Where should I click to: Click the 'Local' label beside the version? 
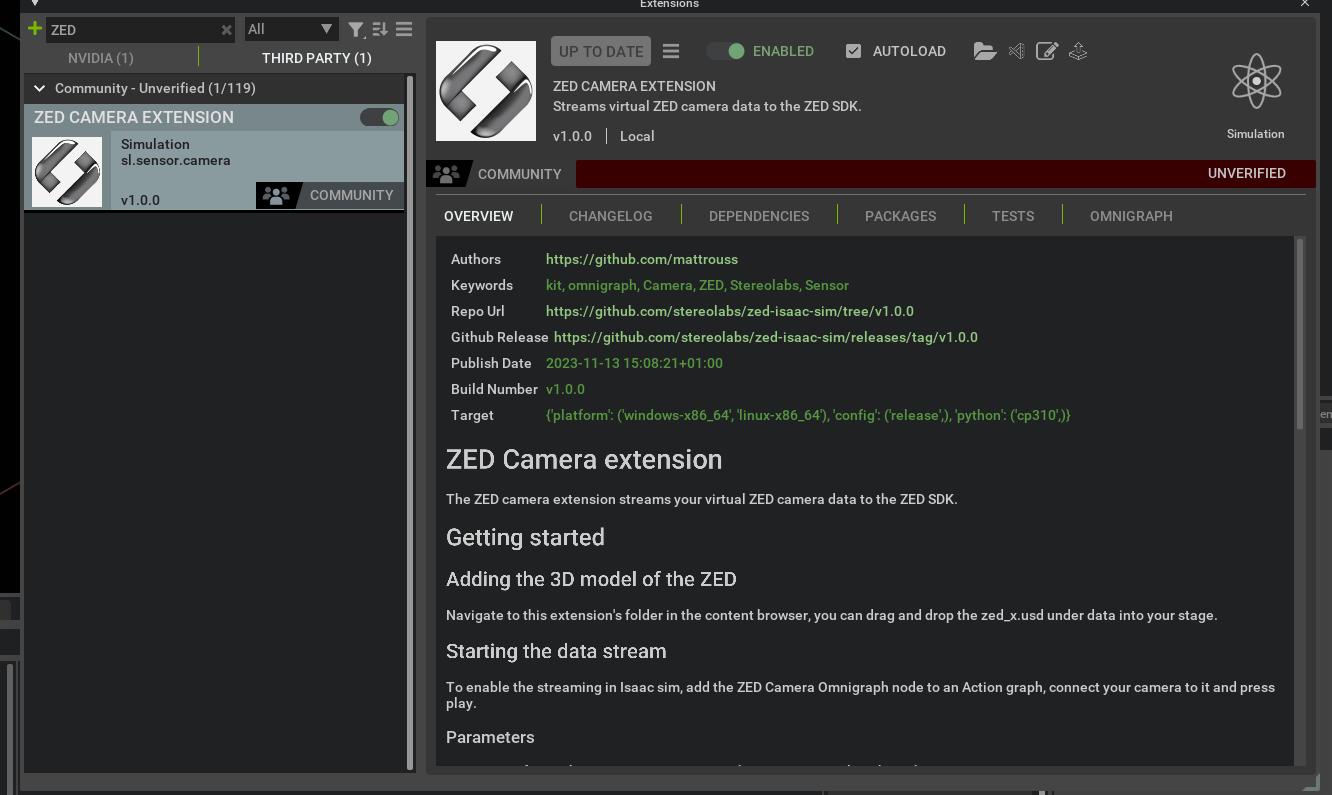637,136
